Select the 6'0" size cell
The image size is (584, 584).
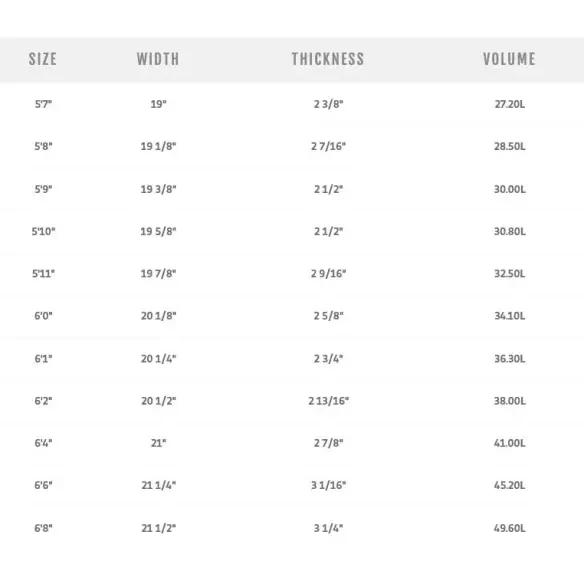43,316
